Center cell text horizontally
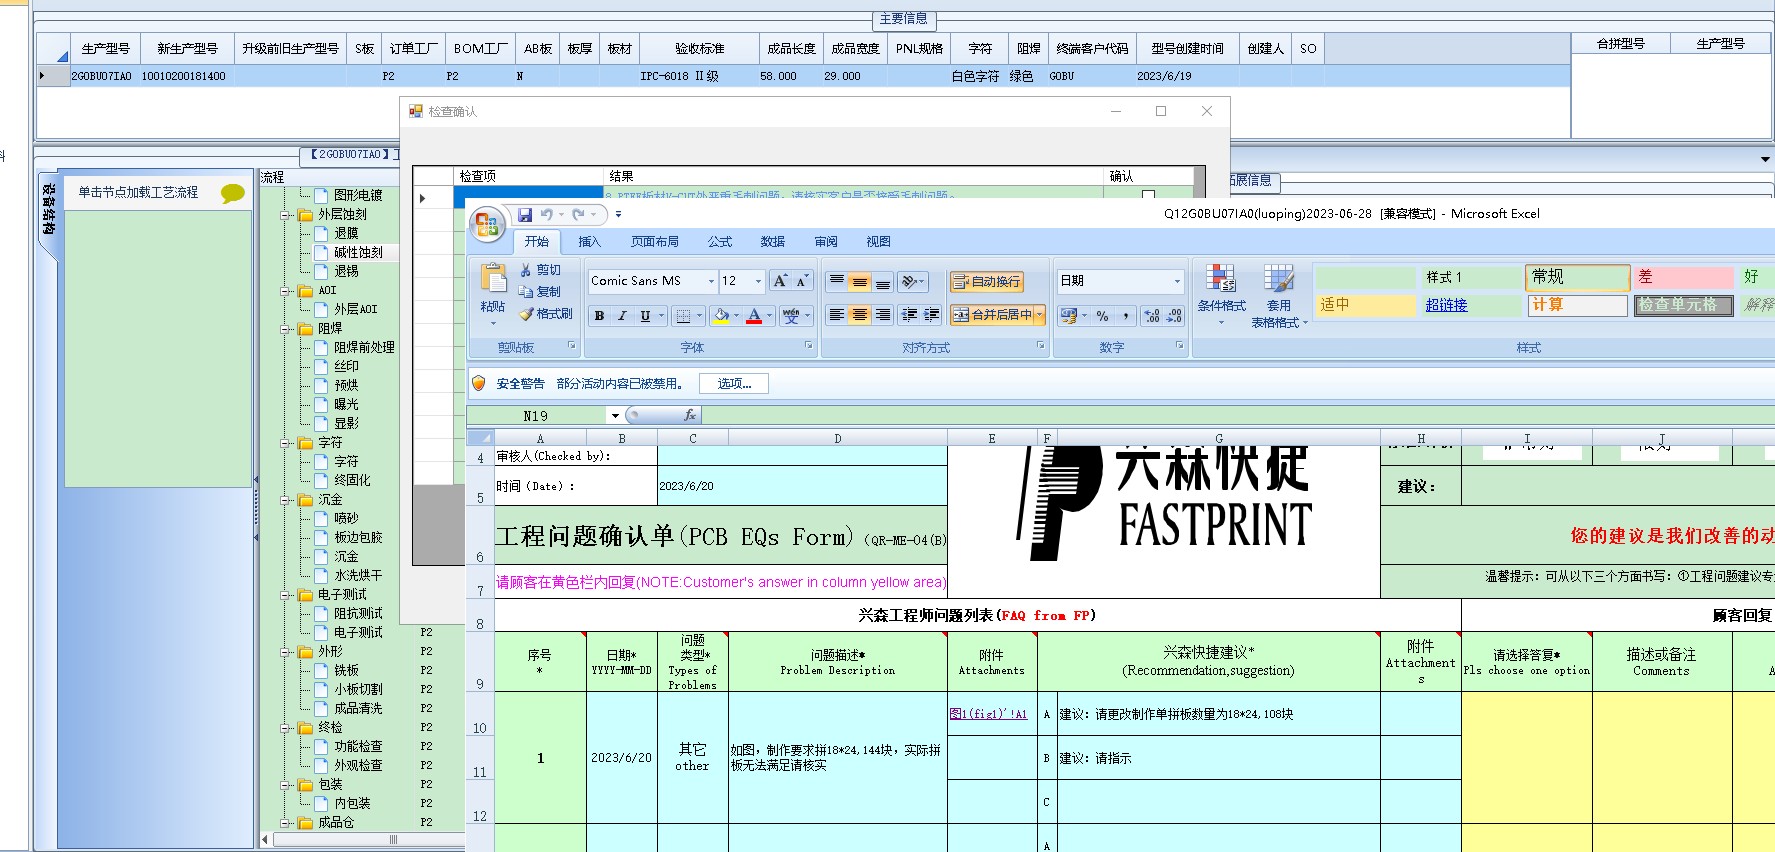This screenshot has width=1775, height=852. pos(860,315)
